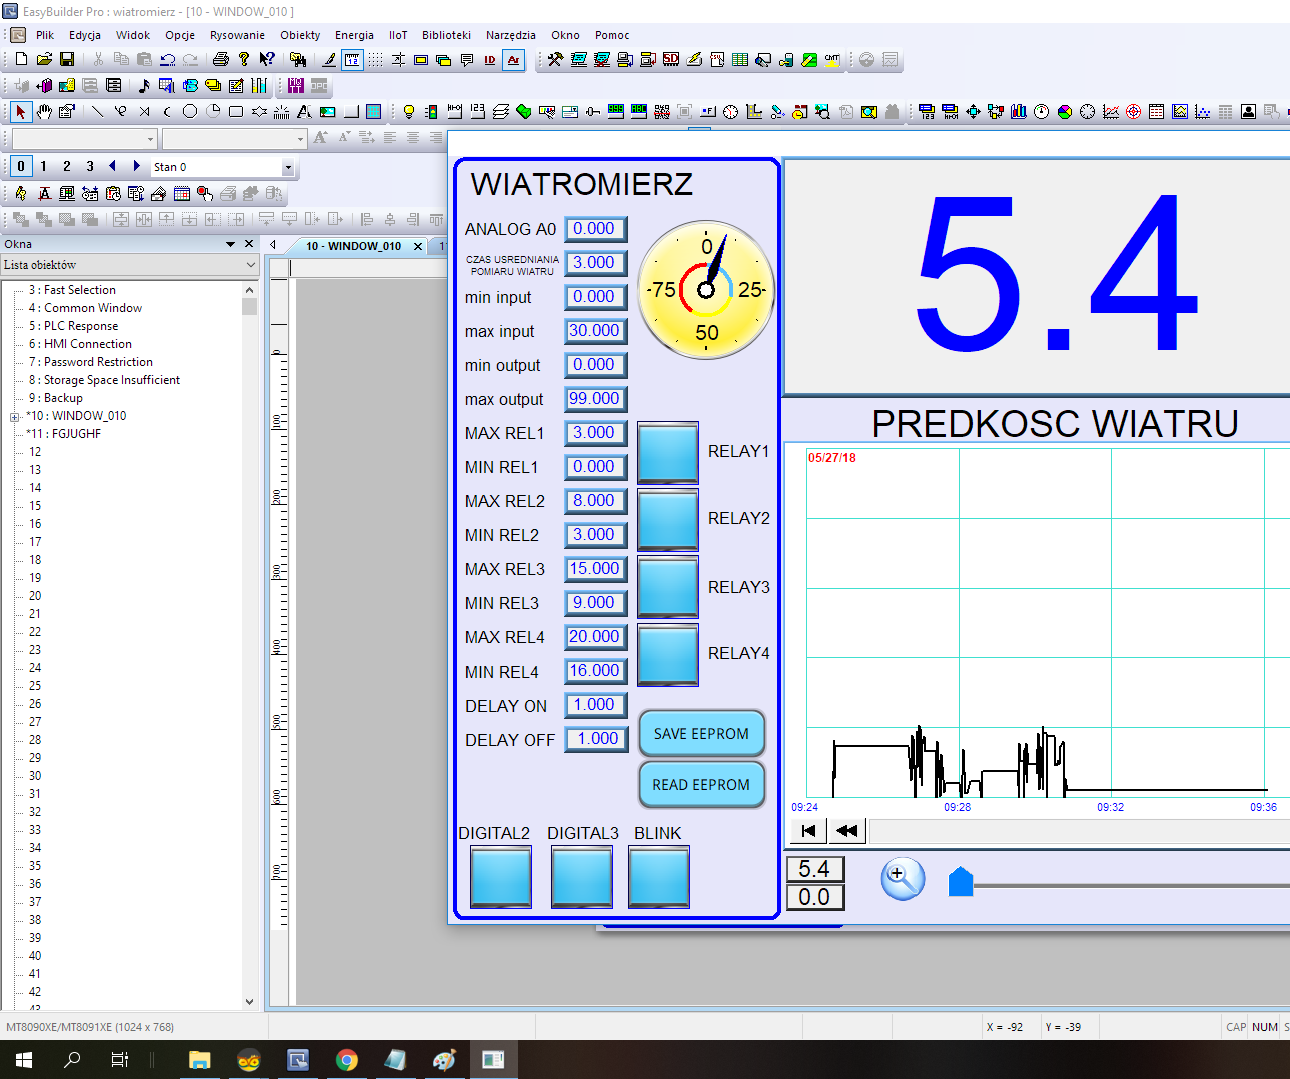Insert a Trend Display object

pyautogui.click(x=1110, y=111)
